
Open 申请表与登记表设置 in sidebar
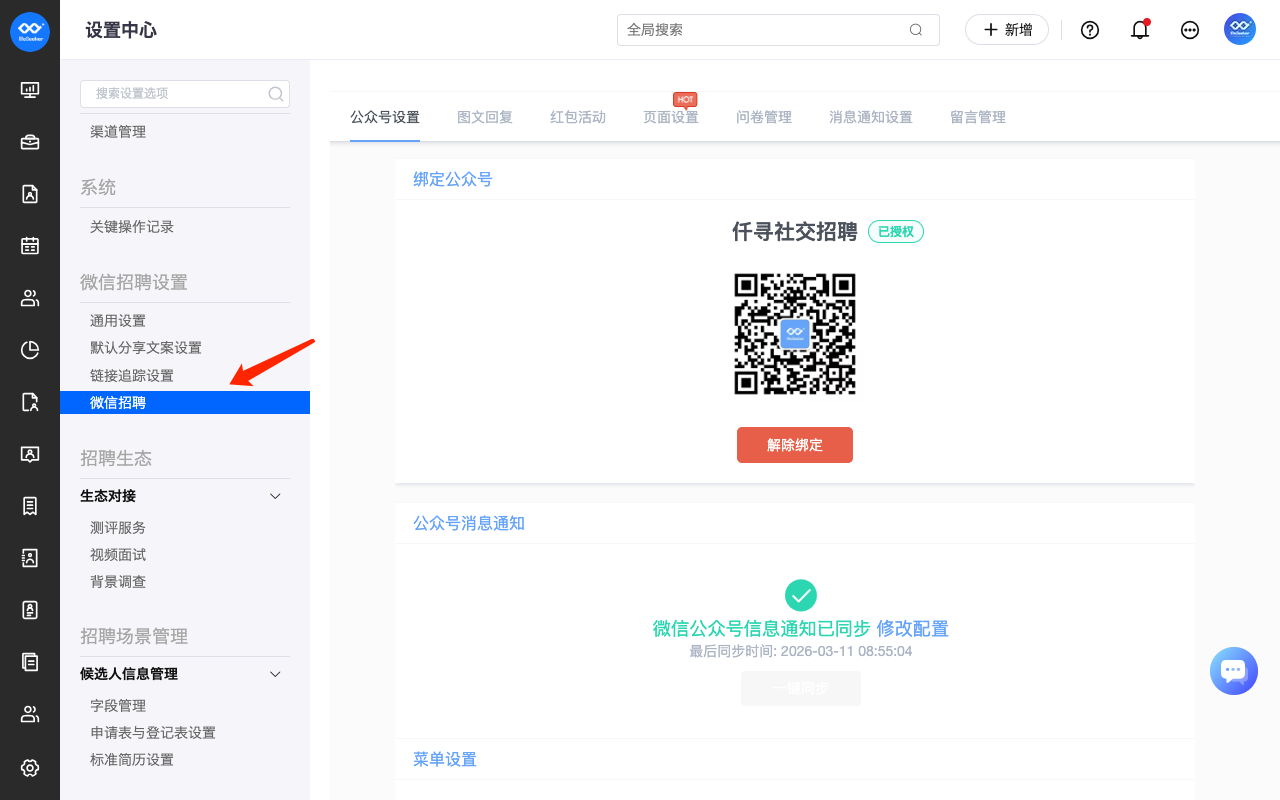click(x=153, y=733)
